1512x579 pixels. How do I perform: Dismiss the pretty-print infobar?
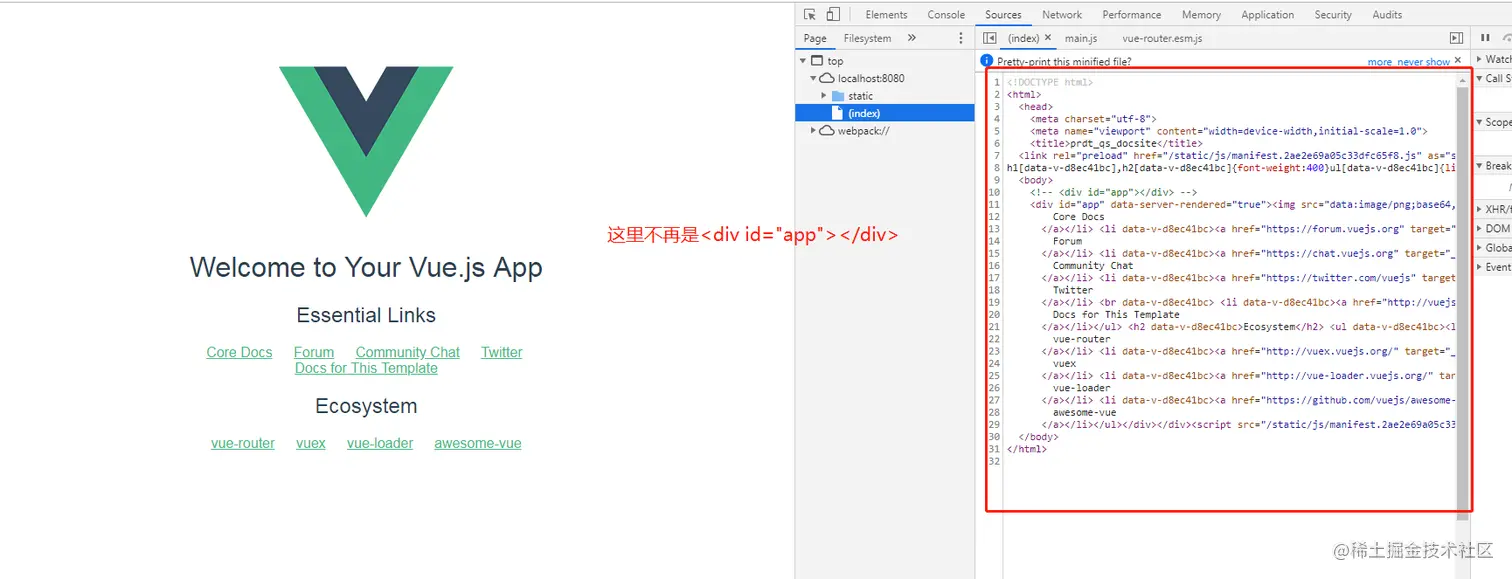click(1458, 61)
